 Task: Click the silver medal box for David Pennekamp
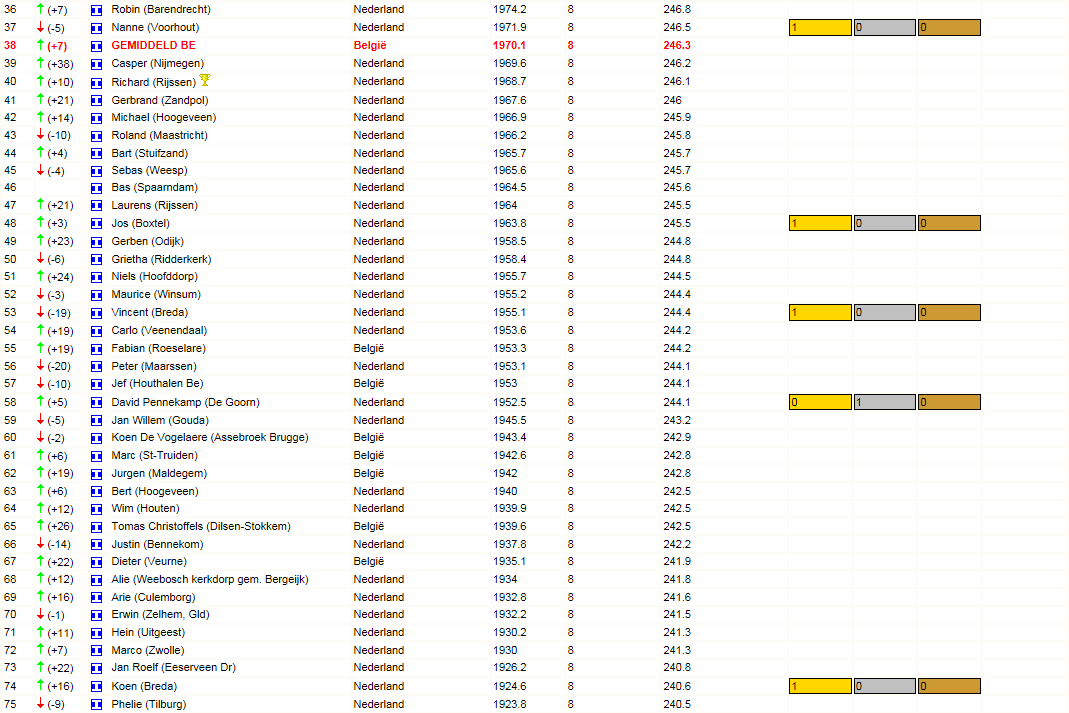[884, 402]
